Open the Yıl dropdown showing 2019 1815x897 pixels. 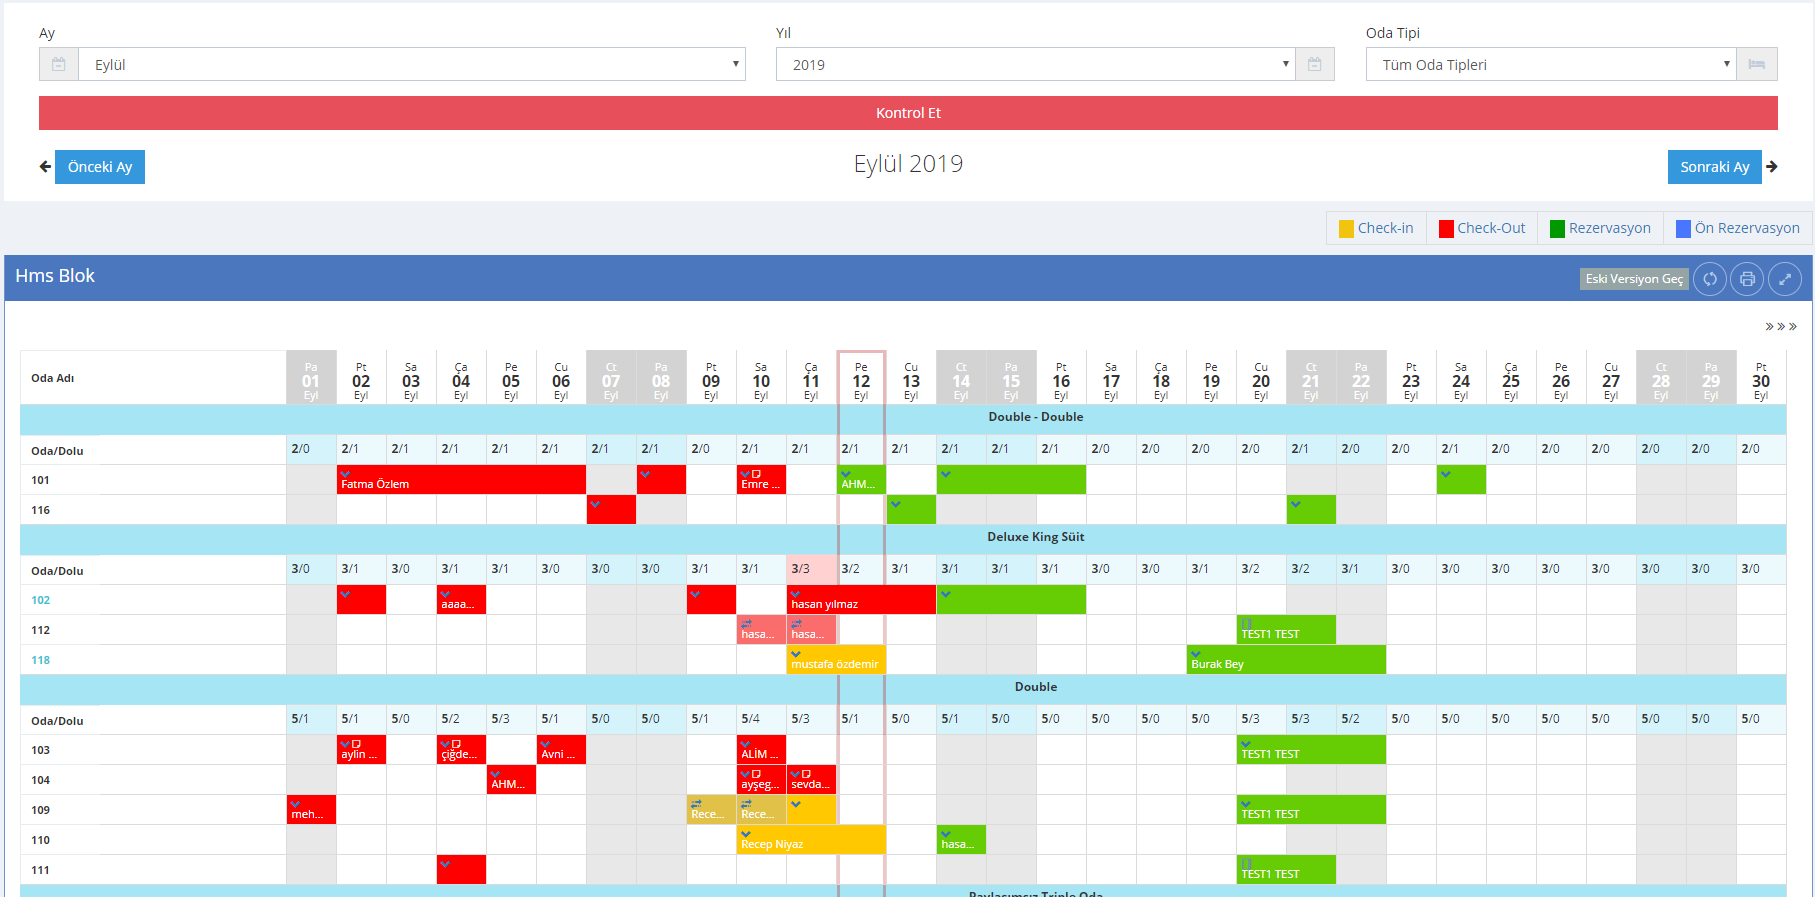[x=1035, y=65]
